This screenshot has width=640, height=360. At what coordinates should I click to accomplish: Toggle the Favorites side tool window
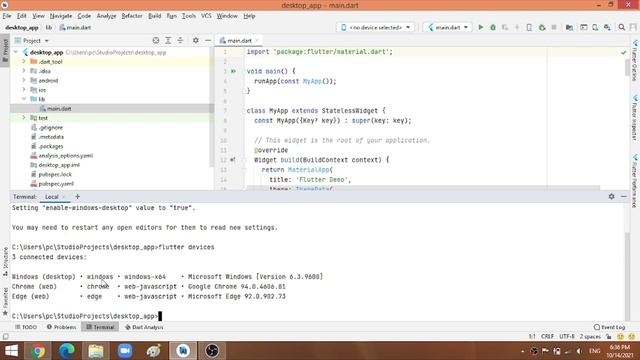click(5, 301)
